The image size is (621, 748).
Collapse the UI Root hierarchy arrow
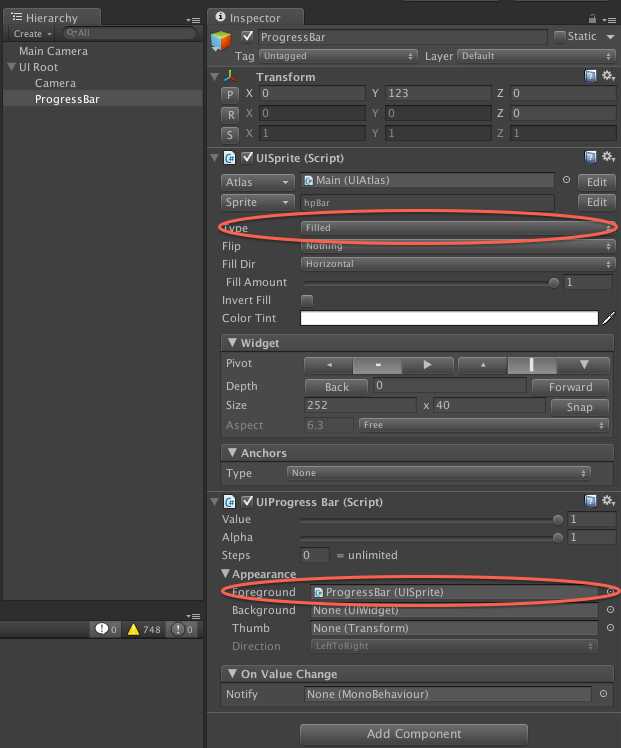click(11, 67)
